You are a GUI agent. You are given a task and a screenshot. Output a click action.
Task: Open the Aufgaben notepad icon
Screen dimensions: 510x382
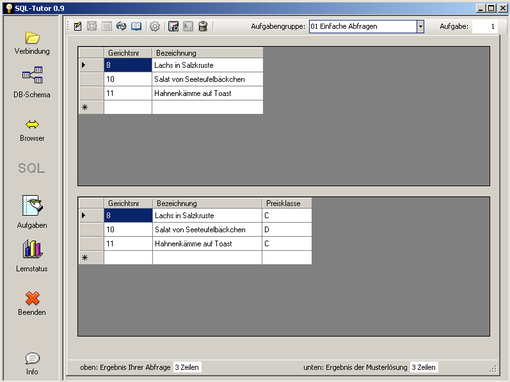coord(32,205)
